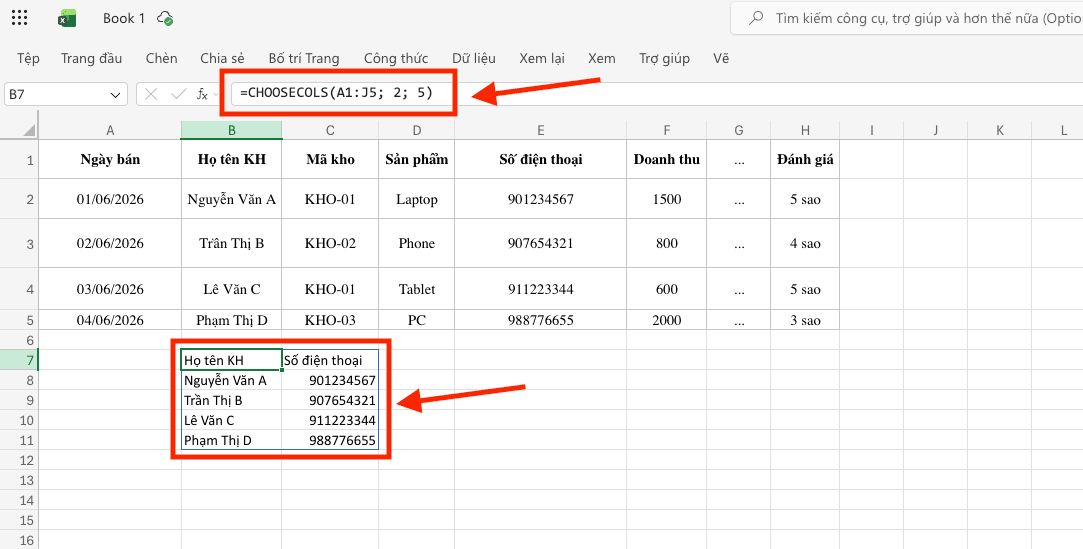Select column B header
Image resolution: width=1083 pixels, height=549 pixels.
tap(231, 131)
